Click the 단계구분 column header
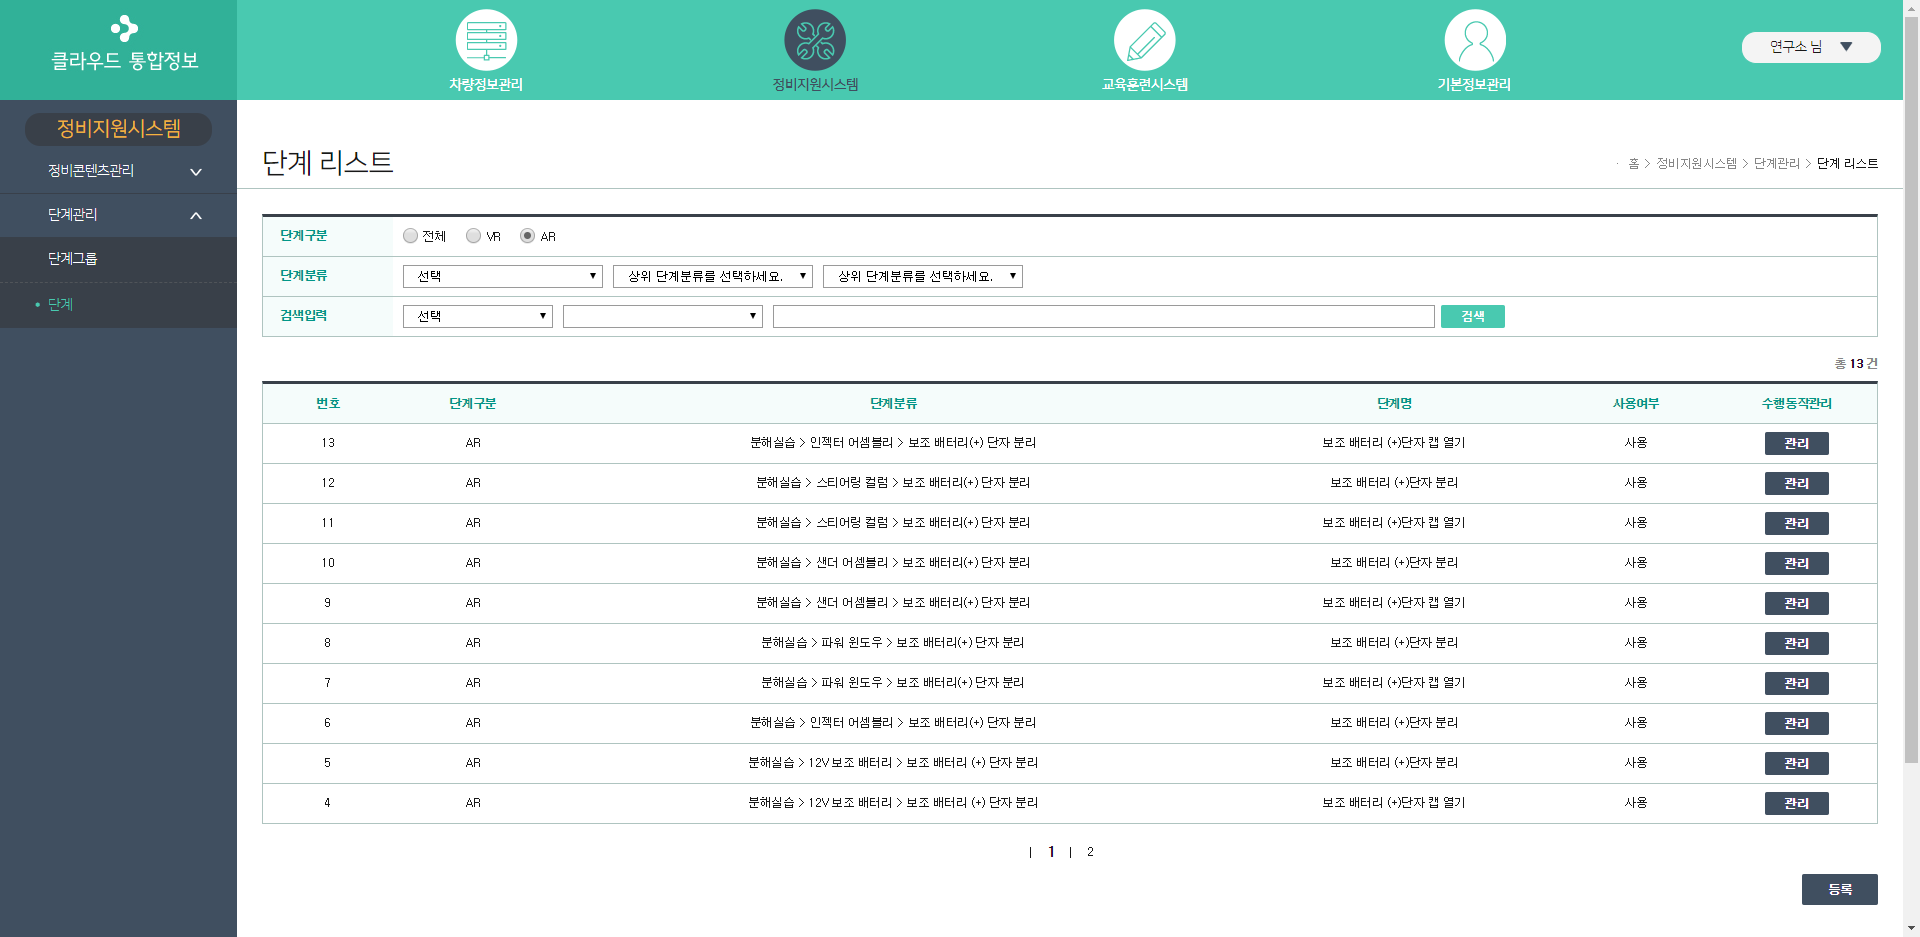This screenshot has height=937, width=1920. [473, 403]
